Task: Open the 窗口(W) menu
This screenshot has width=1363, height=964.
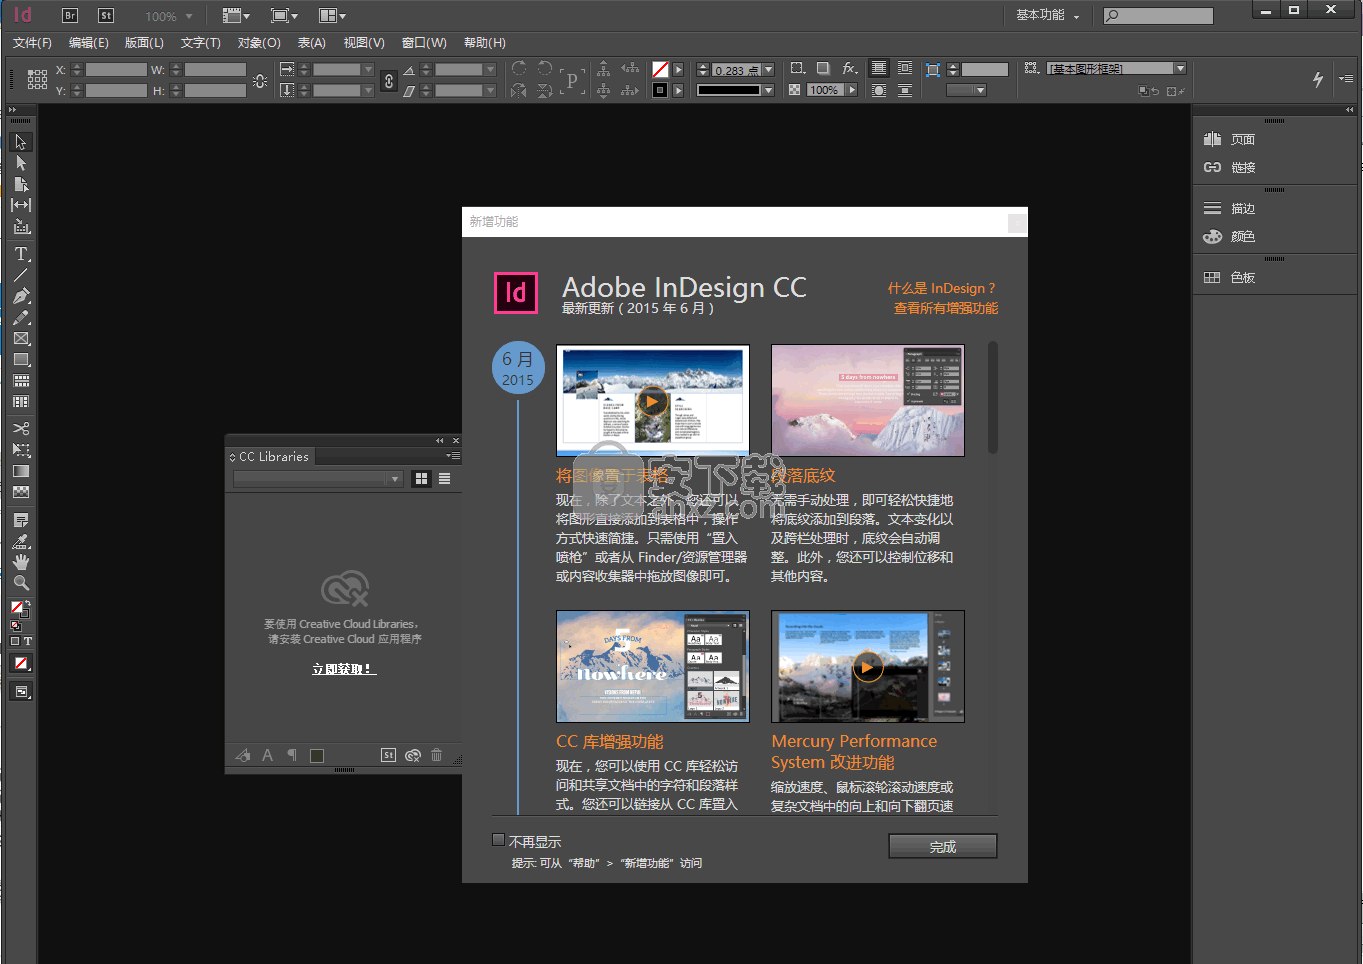Action: point(424,43)
